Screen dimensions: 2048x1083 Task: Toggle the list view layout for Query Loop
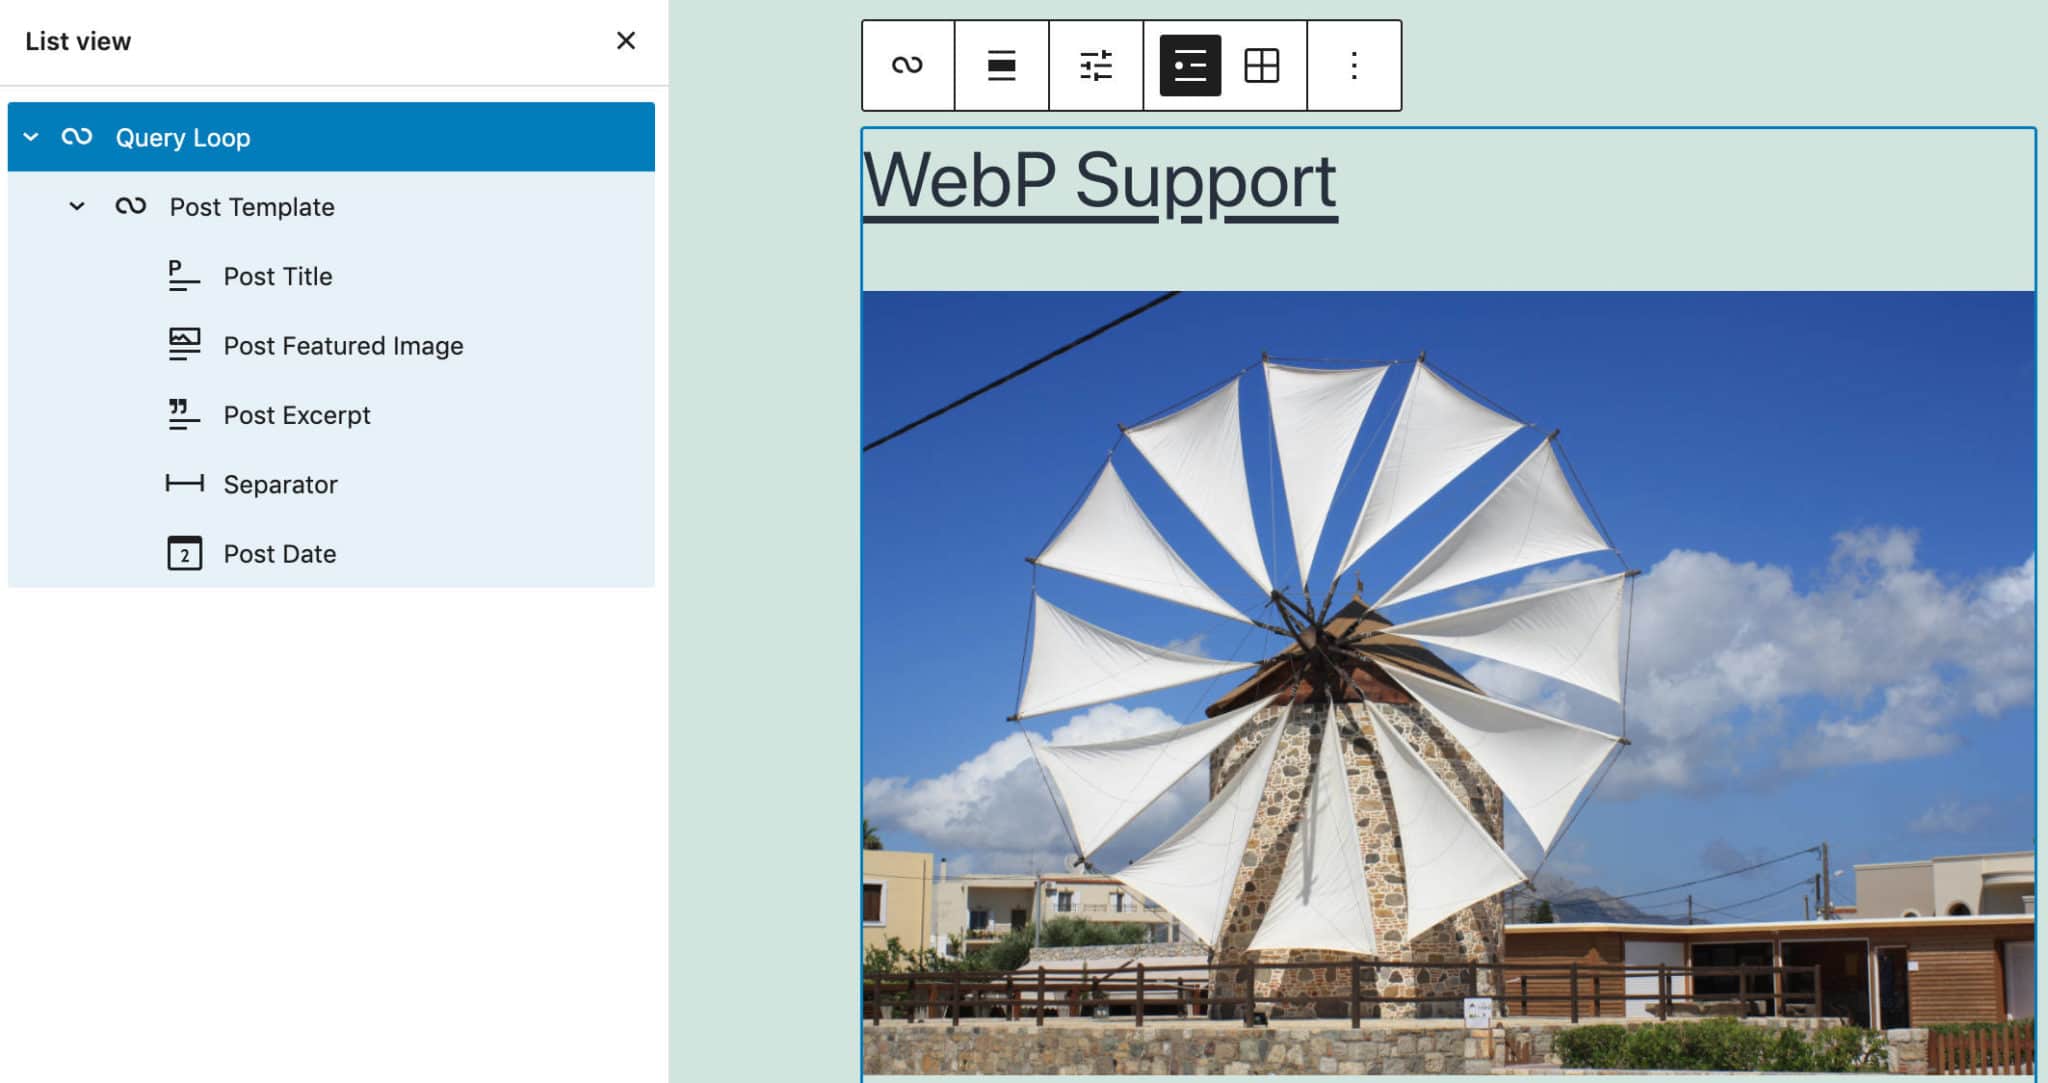pyautogui.click(x=1188, y=64)
